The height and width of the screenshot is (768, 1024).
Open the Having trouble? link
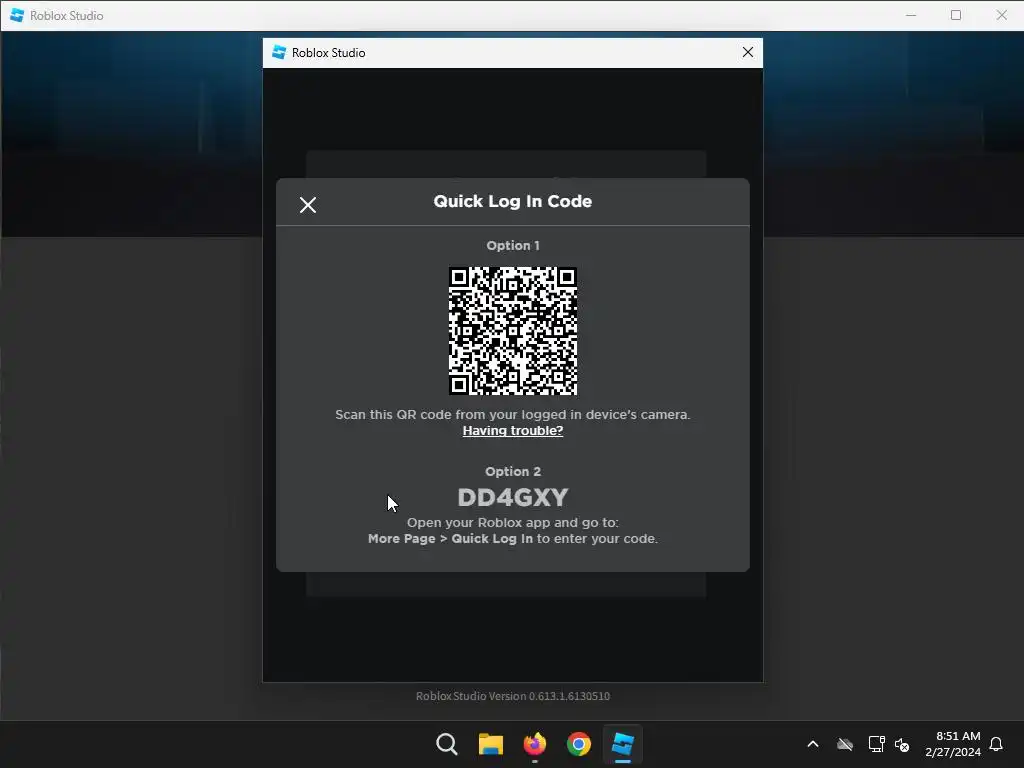click(513, 430)
